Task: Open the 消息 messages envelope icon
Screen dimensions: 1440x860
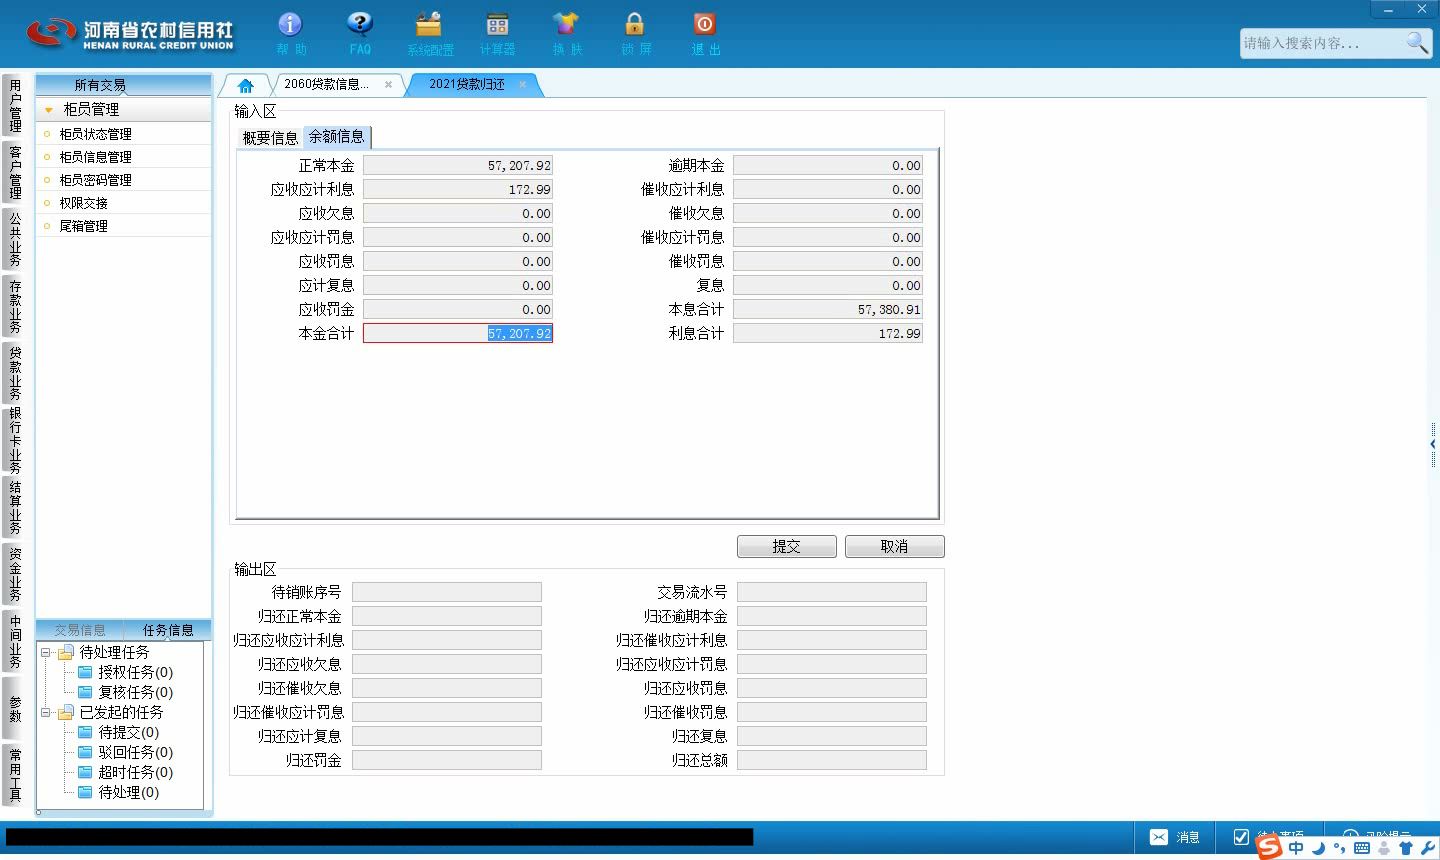Action: coord(1158,837)
